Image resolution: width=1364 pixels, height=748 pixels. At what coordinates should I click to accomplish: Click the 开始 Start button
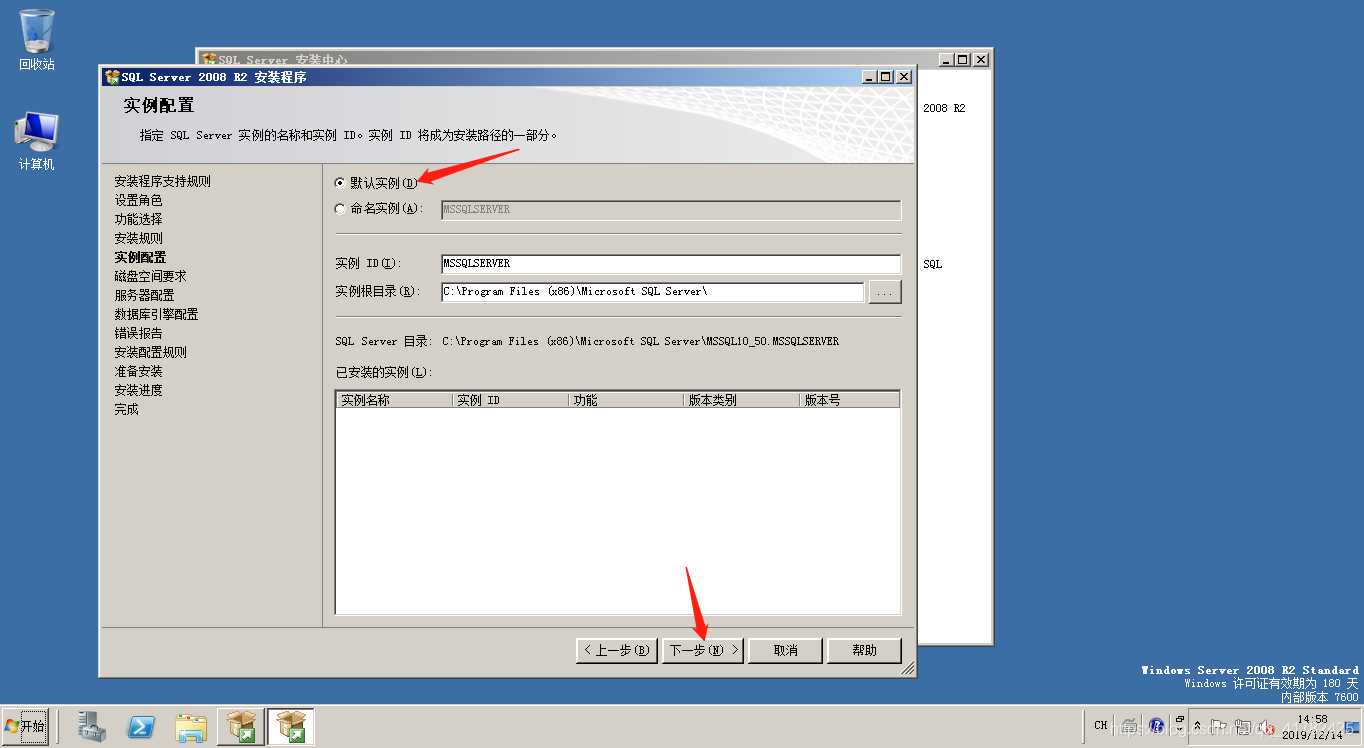25,726
